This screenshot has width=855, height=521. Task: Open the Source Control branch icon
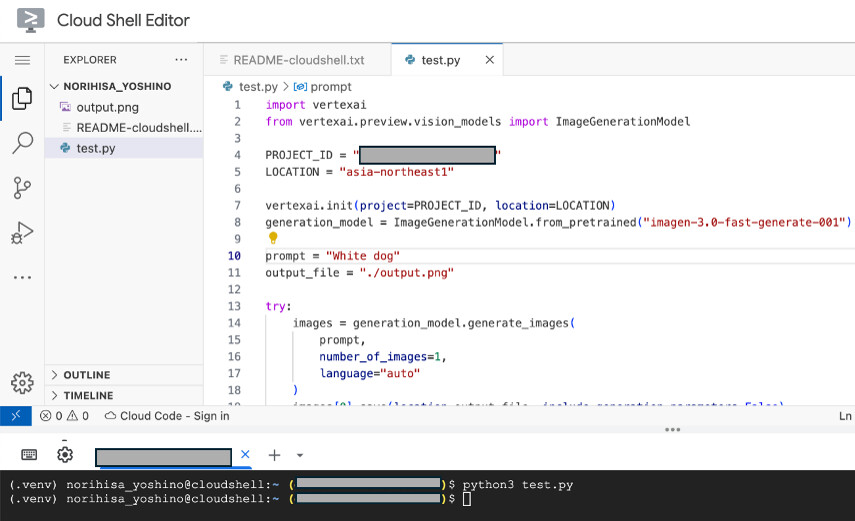coord(22,188)
